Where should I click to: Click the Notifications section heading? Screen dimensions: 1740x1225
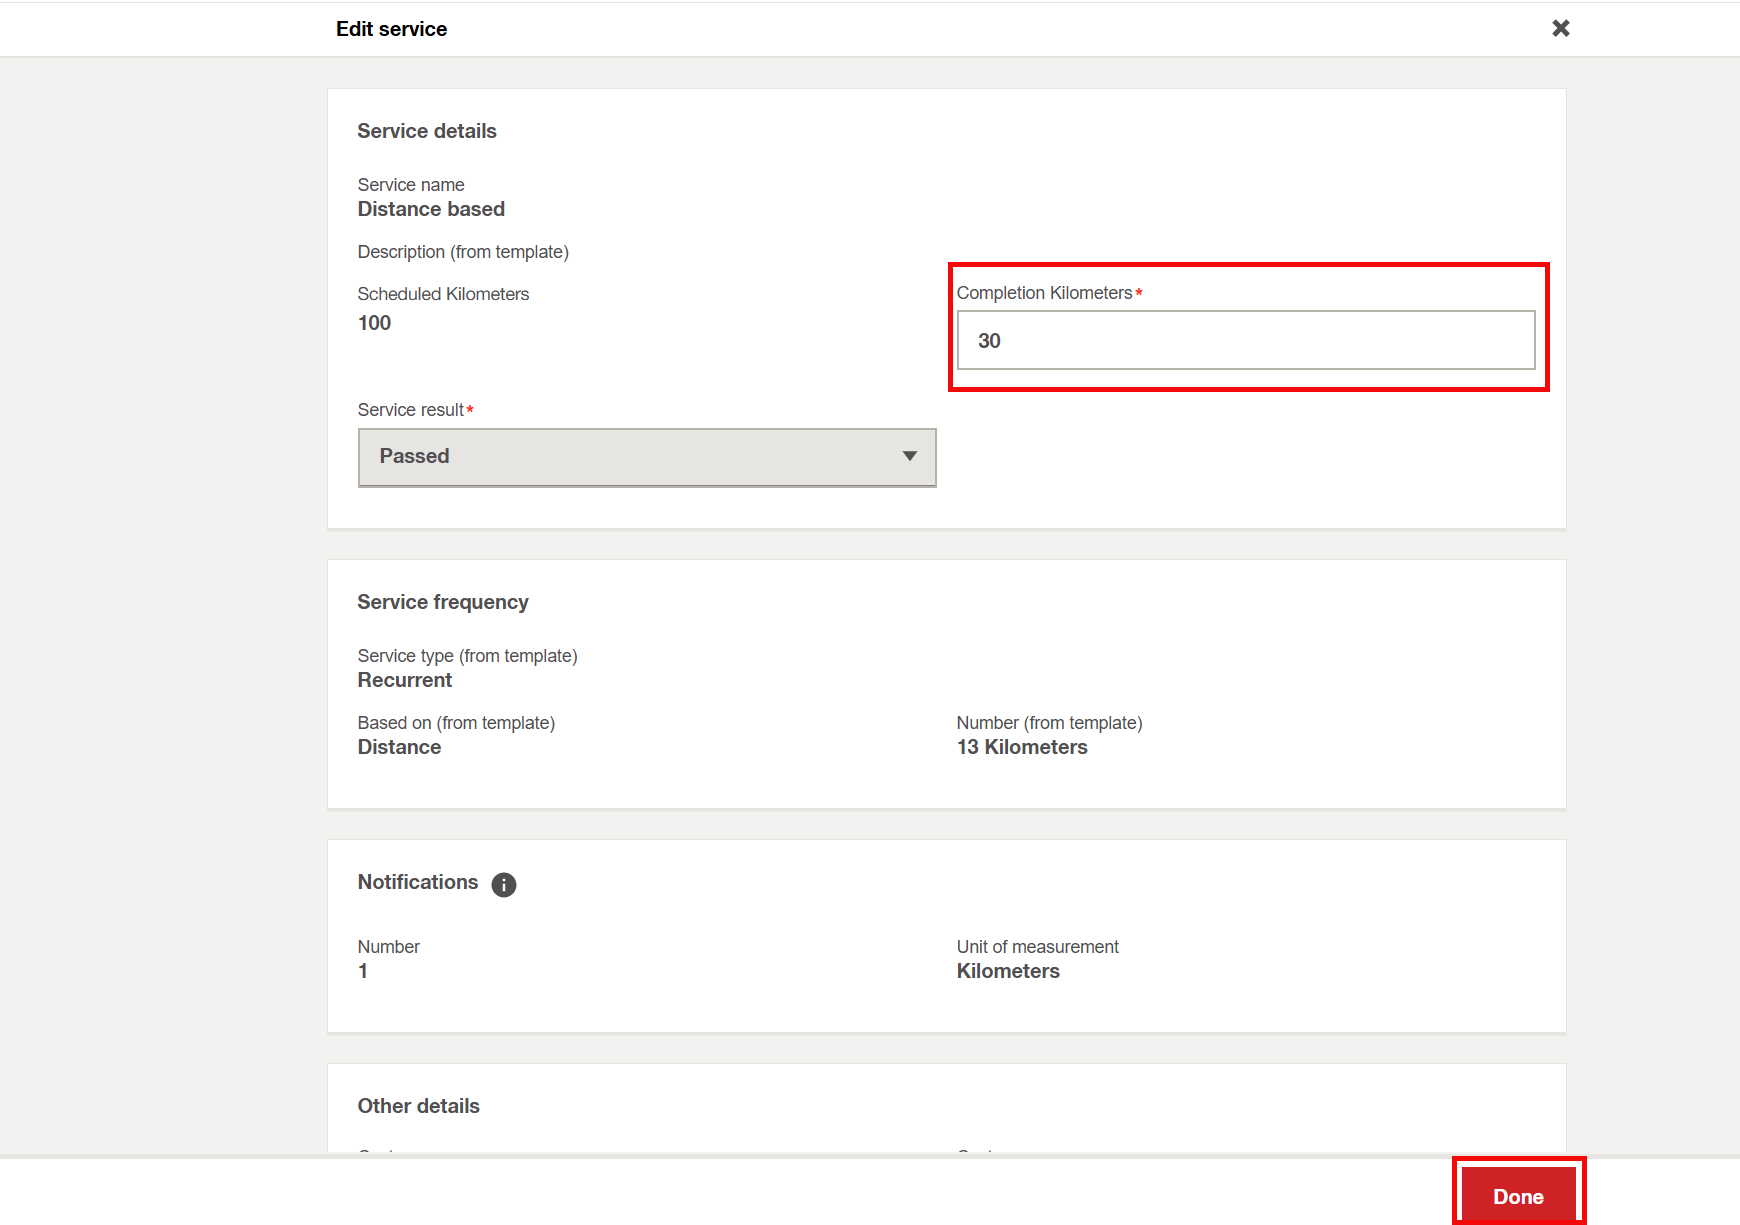tap(418, 882)
